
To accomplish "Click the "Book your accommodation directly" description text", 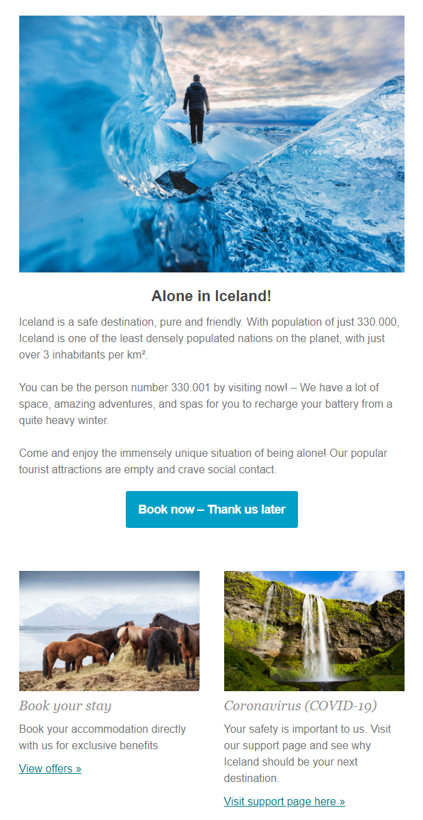I will click(x=102, y=737).
